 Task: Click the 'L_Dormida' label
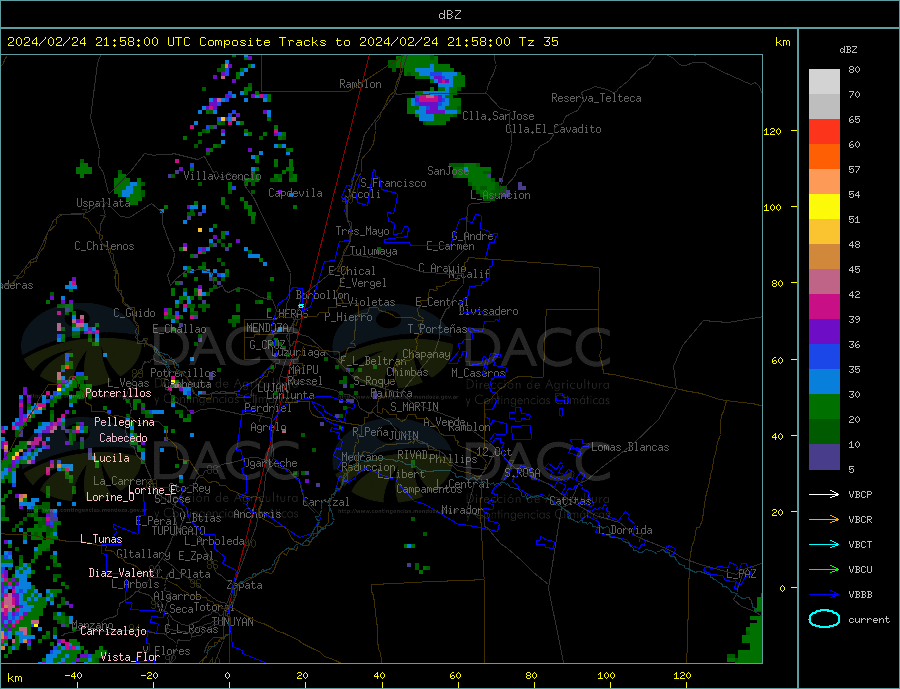626,530
